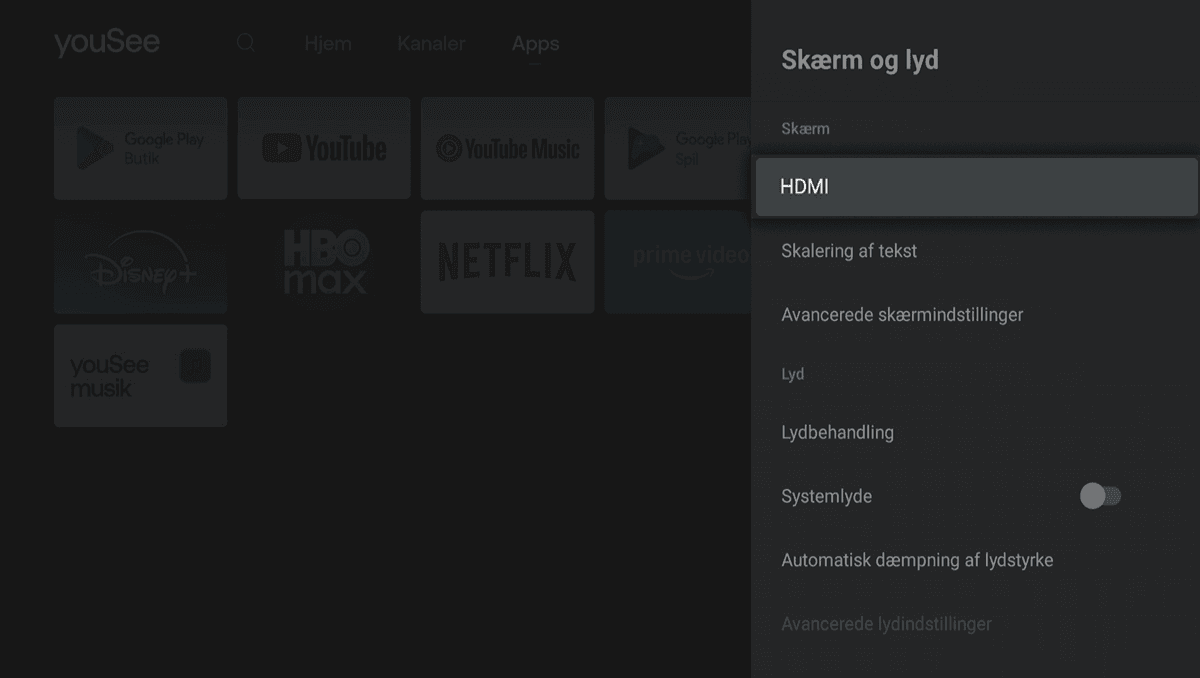The height and width of the screenshot is (678, 1200).
Task: Open Netflix
Action: tap(507, 262)
